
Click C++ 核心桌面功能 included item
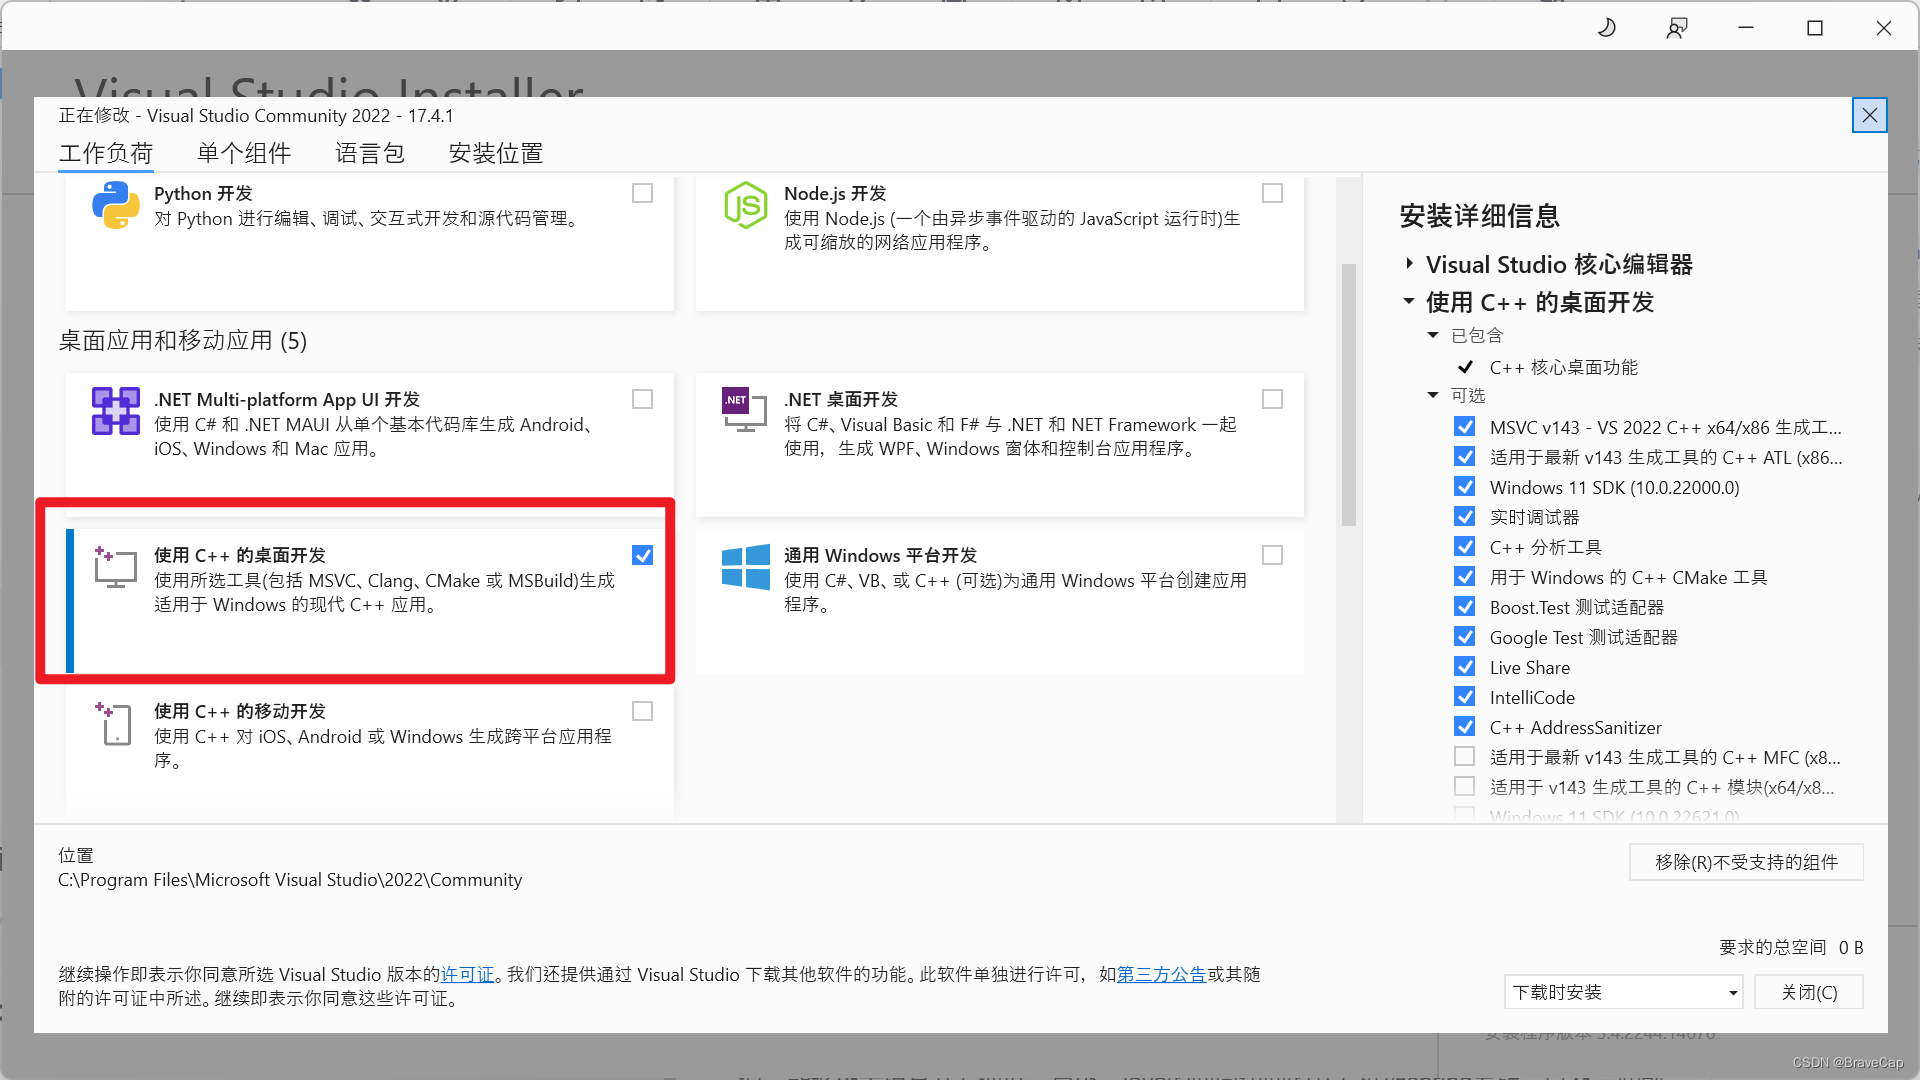(x=1564, y=367)
